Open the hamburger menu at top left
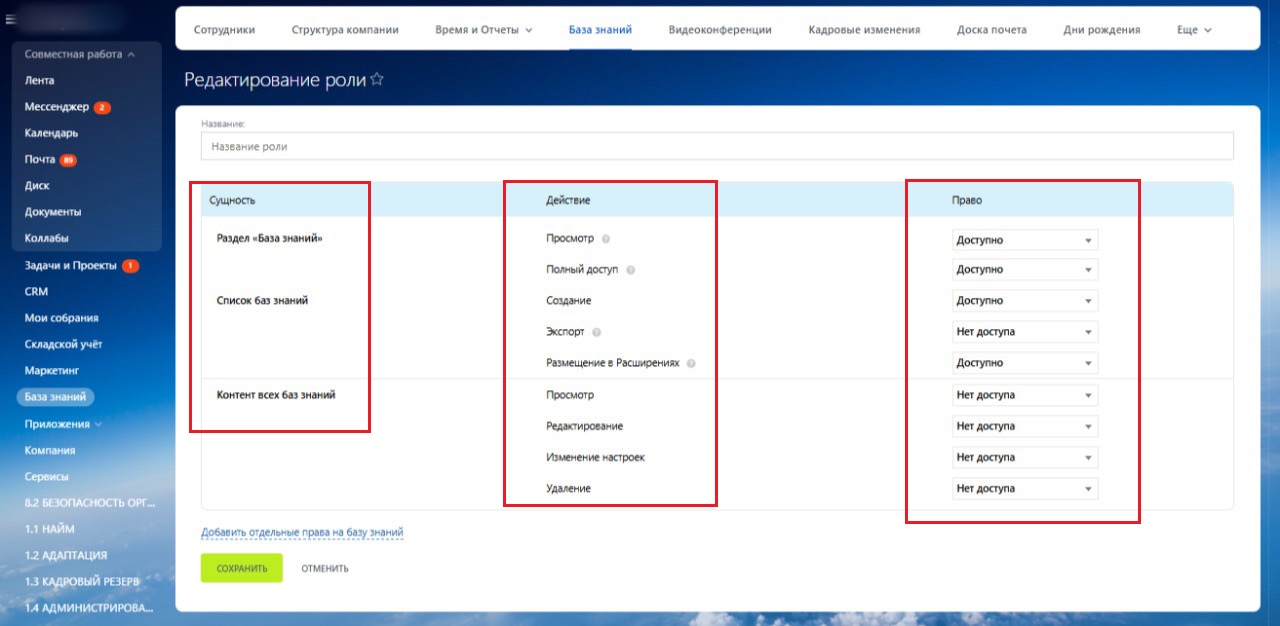This screenshot has width=1280, height=626. pyautogui.click(x=9, y=20)
